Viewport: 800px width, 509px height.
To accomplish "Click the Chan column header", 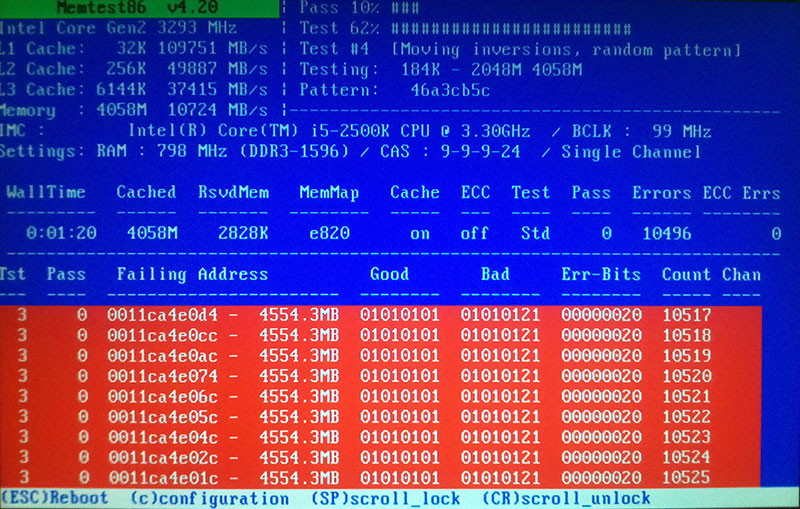I will pos(741,274).
